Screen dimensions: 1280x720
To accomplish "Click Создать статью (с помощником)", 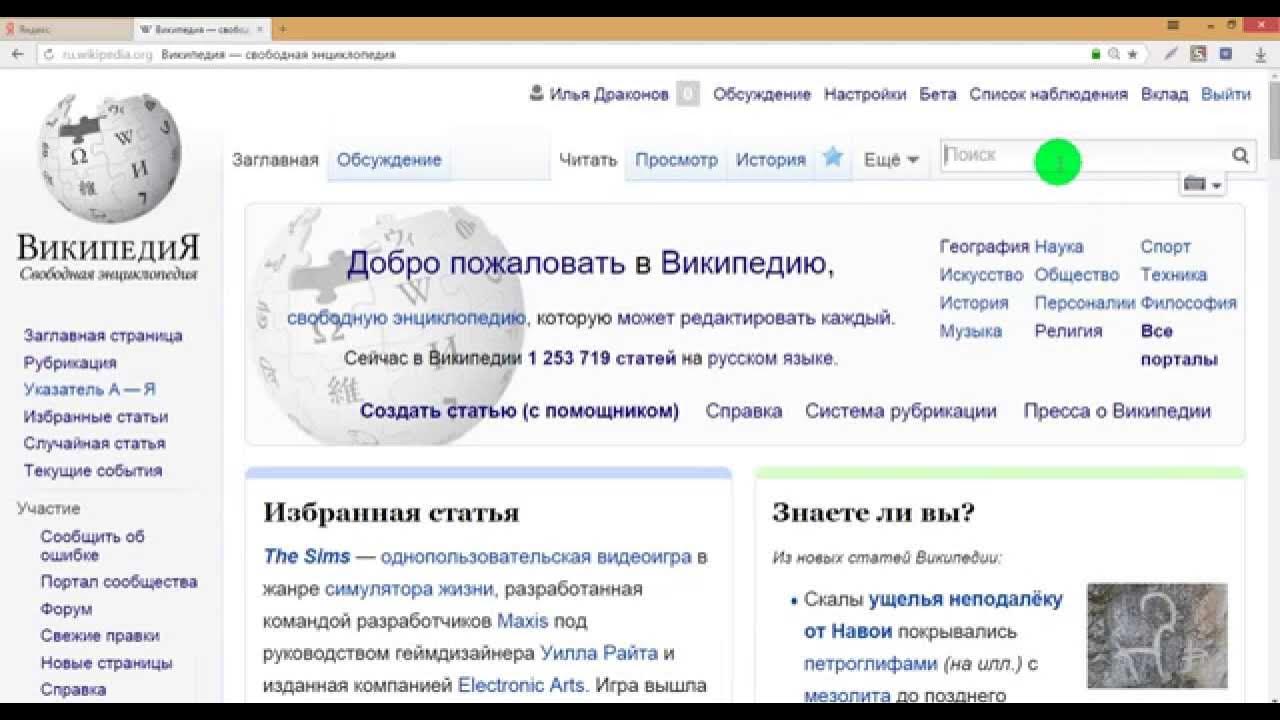I will pyautogui.click(x=519, y=411).
